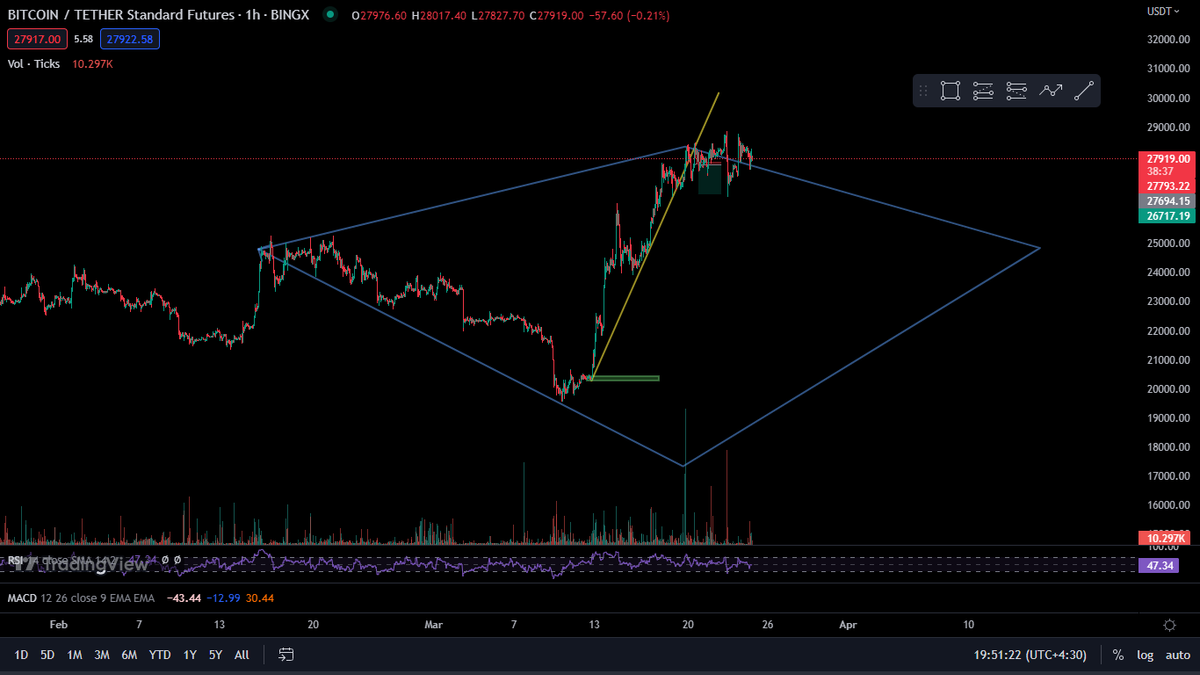Pick the trend line tool icon
This screenshot has width=1200, height=675.
tap(1083, 91)
